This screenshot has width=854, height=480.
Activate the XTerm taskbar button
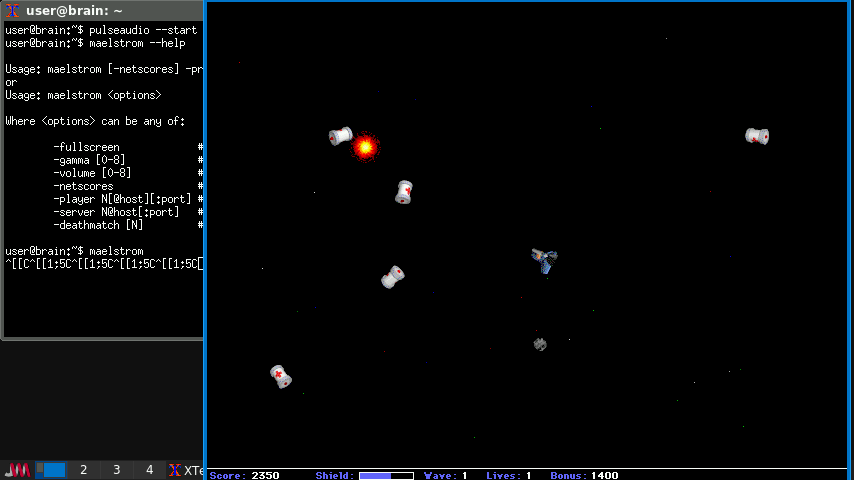click(185, 470)
